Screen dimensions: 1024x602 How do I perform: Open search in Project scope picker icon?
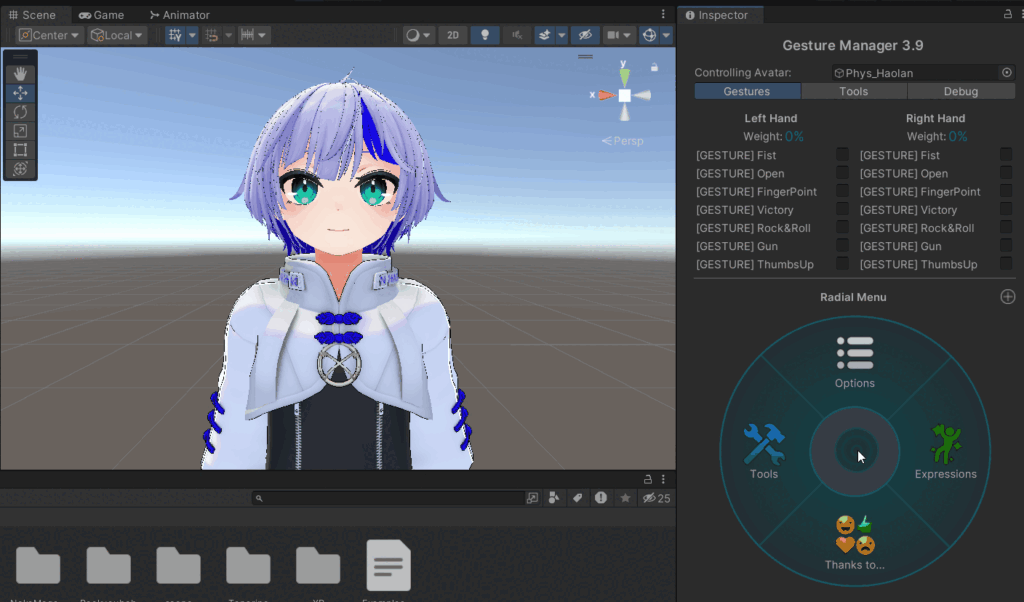(x=532, y=498)
